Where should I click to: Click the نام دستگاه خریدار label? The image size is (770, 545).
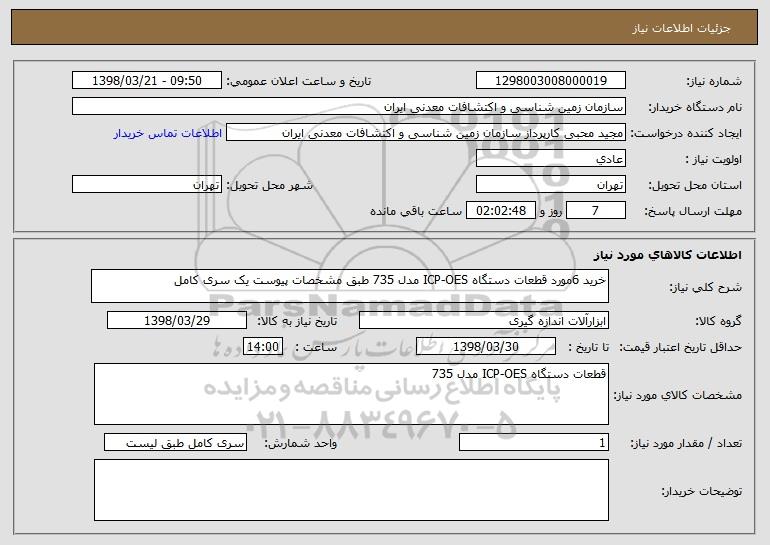tap(695, 108)
